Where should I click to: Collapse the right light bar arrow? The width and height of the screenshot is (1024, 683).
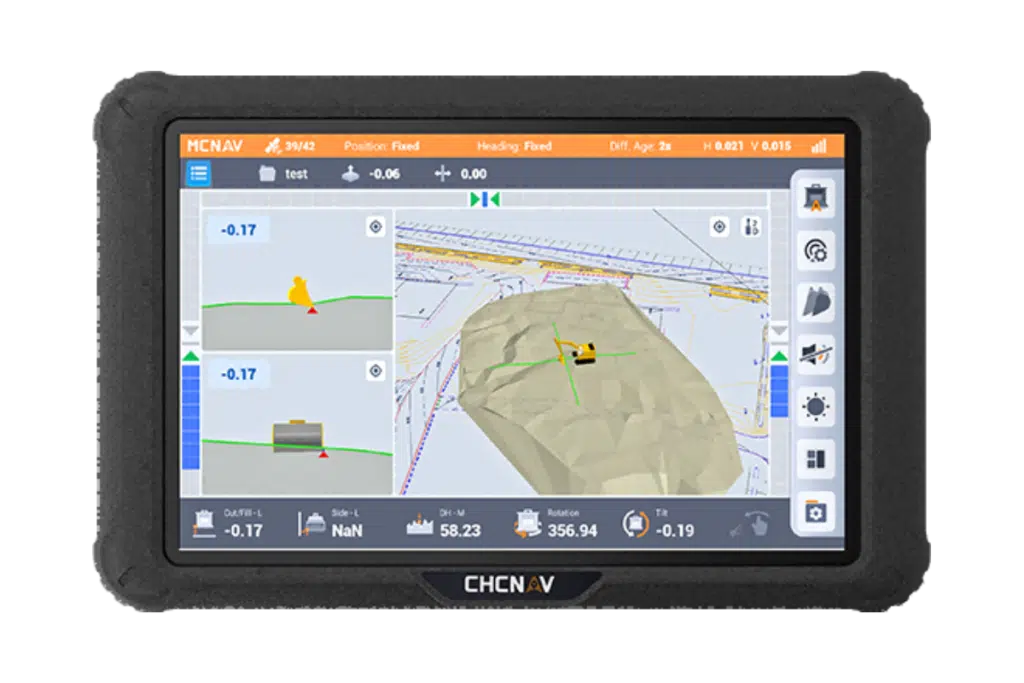point(779,331)
